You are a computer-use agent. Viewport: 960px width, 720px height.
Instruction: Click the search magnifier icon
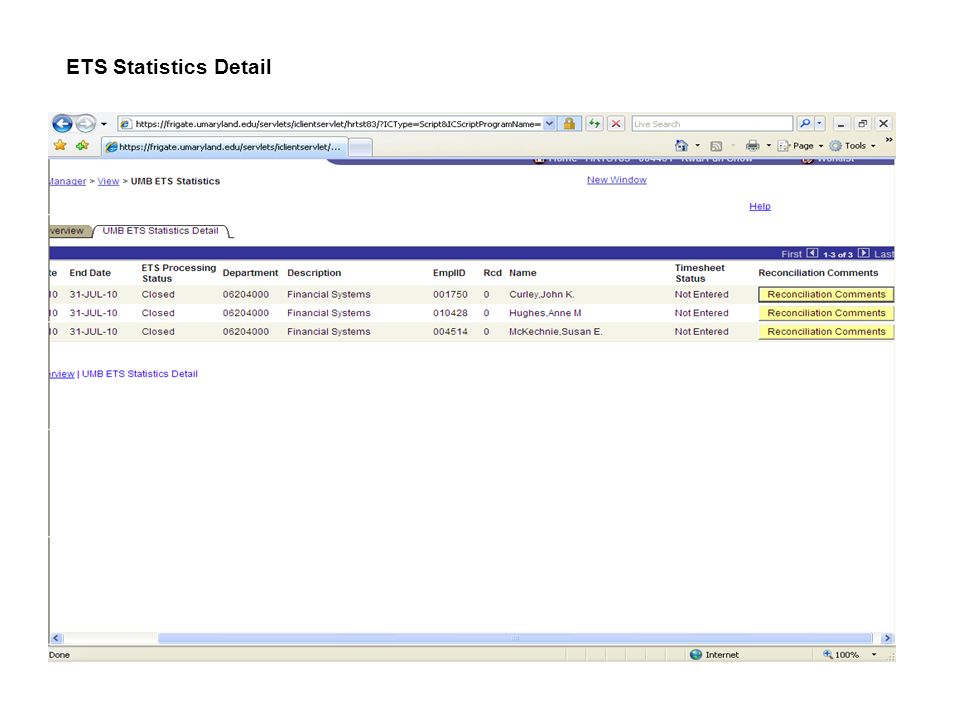click(x=805, y=124)
